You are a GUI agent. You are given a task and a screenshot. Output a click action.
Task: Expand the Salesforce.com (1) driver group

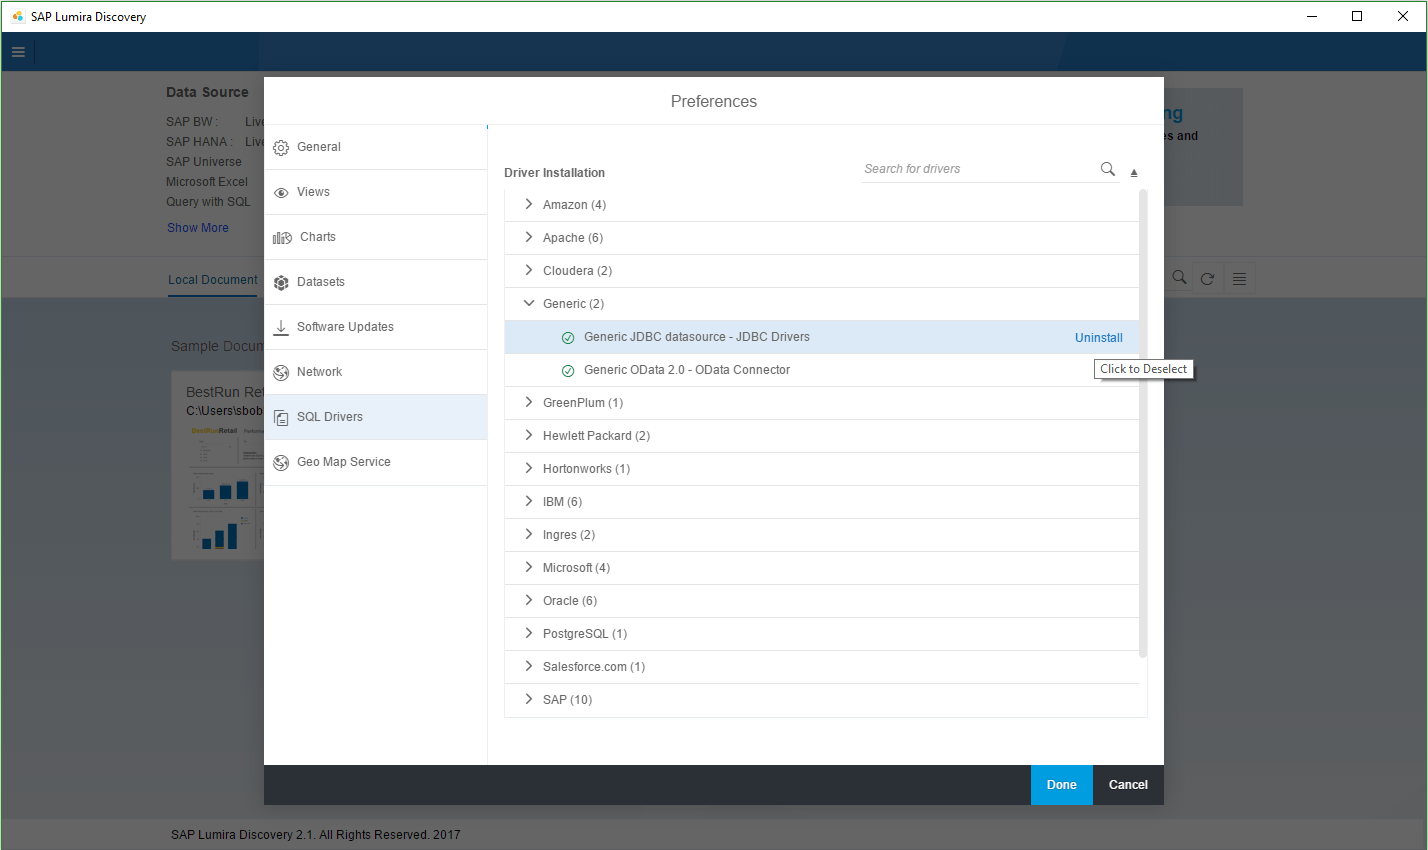[529, 666]
